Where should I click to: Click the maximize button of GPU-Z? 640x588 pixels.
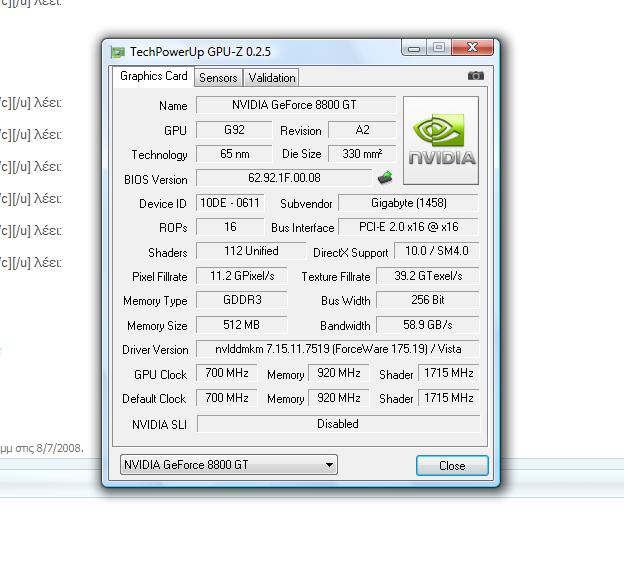click(439, 48)
